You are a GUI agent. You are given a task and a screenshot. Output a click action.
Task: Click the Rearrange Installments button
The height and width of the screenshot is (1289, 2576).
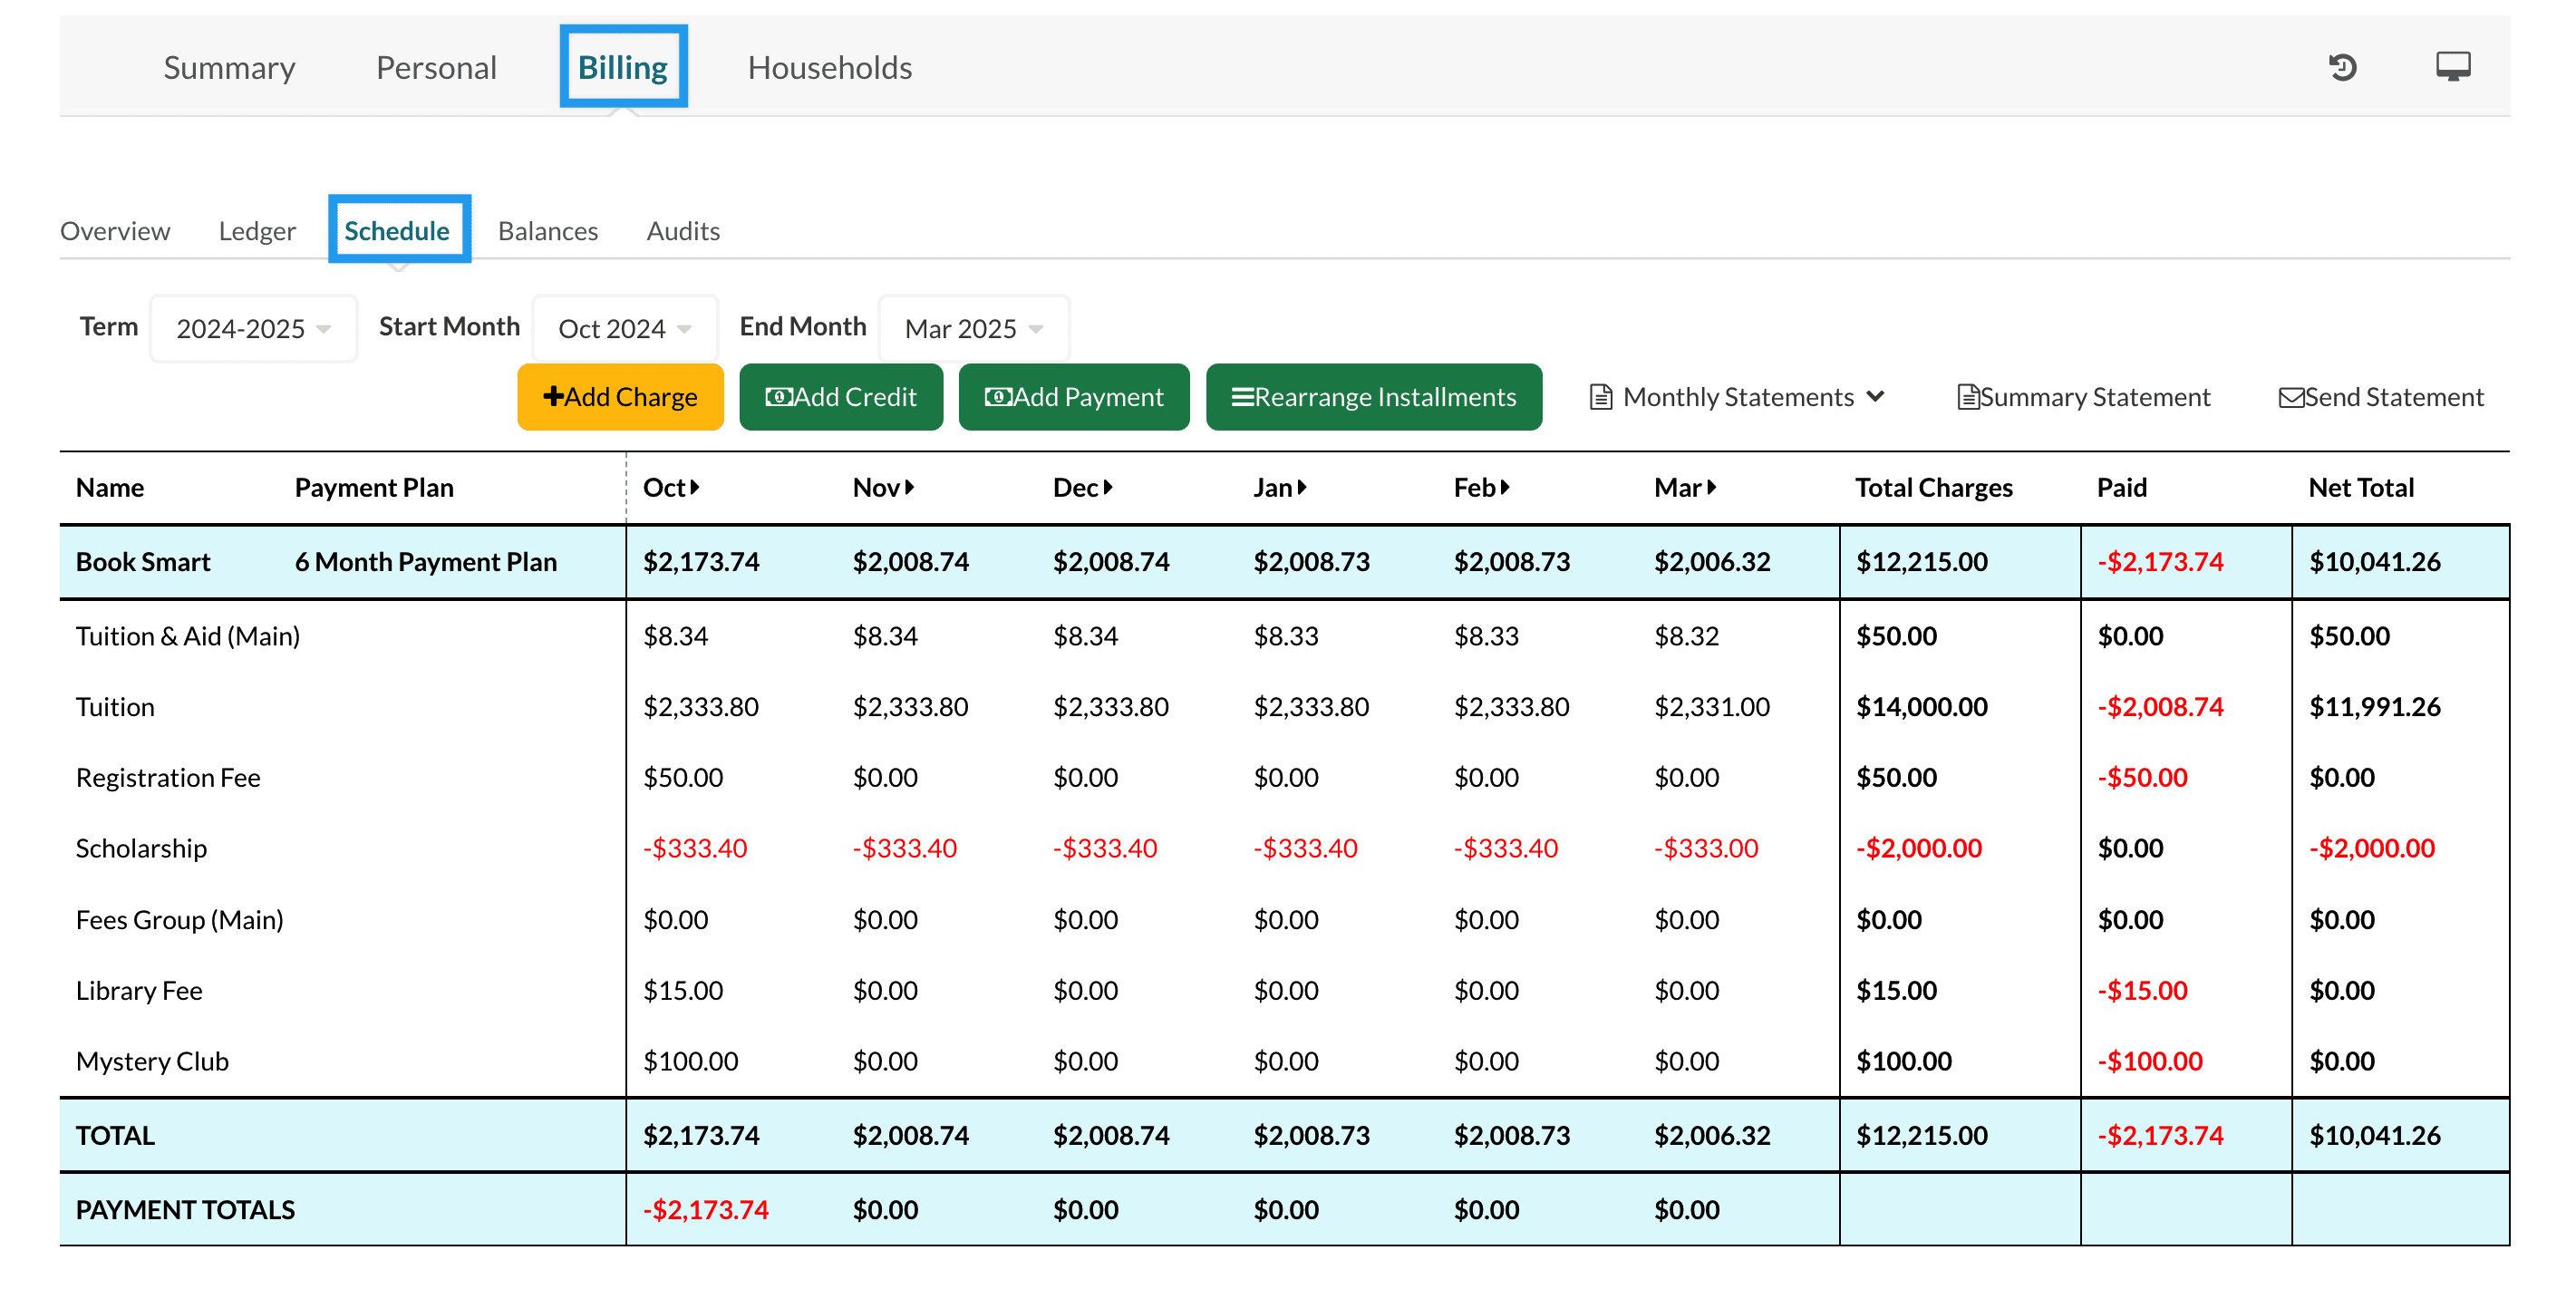pos(1373,397)
